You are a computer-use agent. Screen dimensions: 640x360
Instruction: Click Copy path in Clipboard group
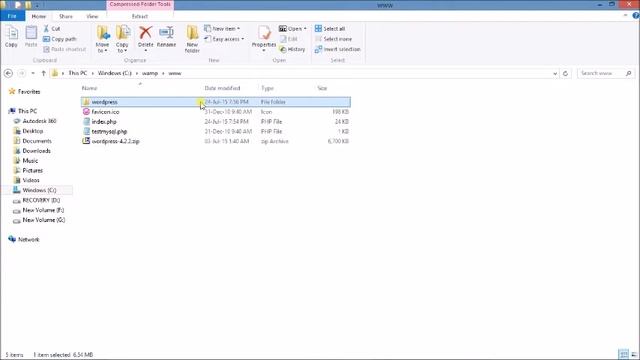(60, 39)
